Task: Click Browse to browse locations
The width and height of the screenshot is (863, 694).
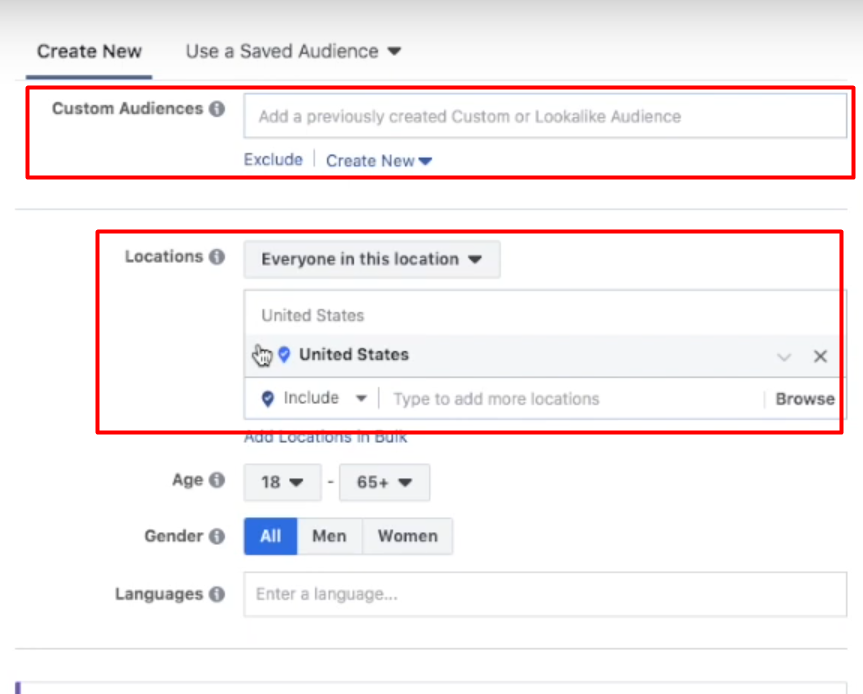Action: [x=804, y=398]
